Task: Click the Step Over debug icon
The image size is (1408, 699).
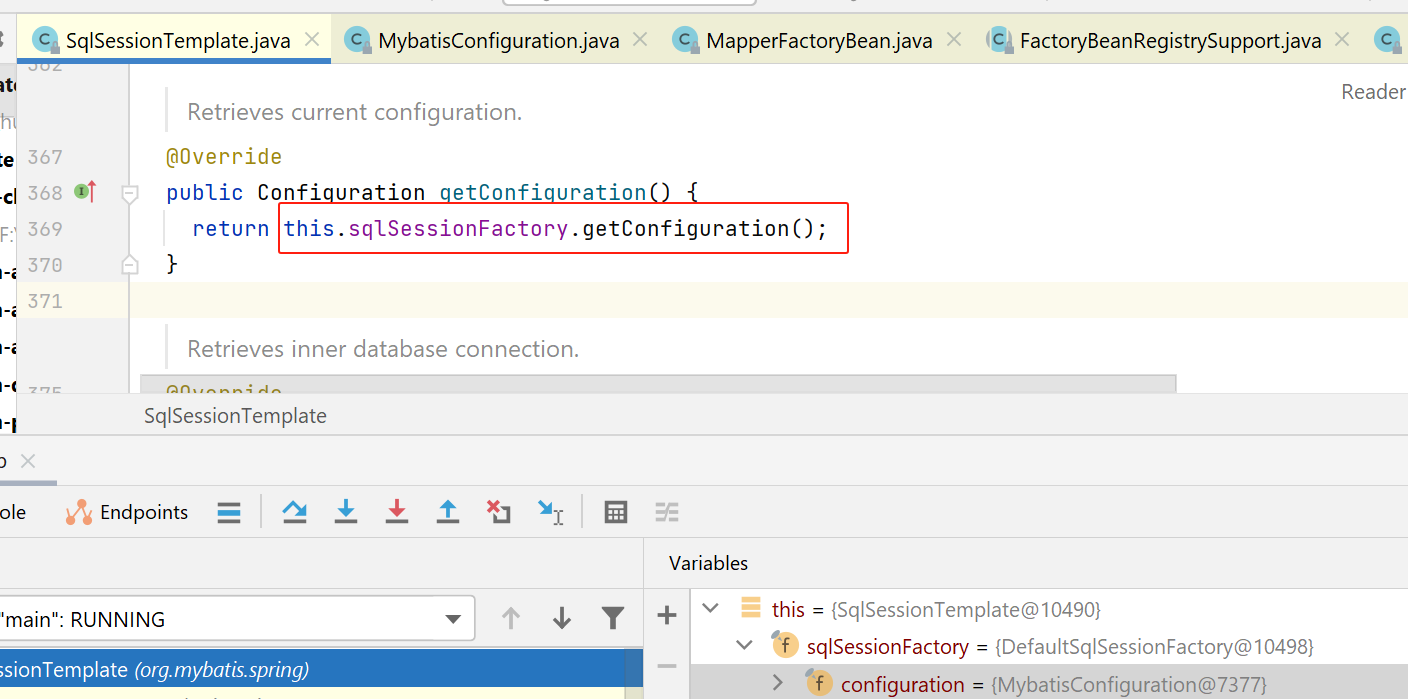Action: (295, 512)
